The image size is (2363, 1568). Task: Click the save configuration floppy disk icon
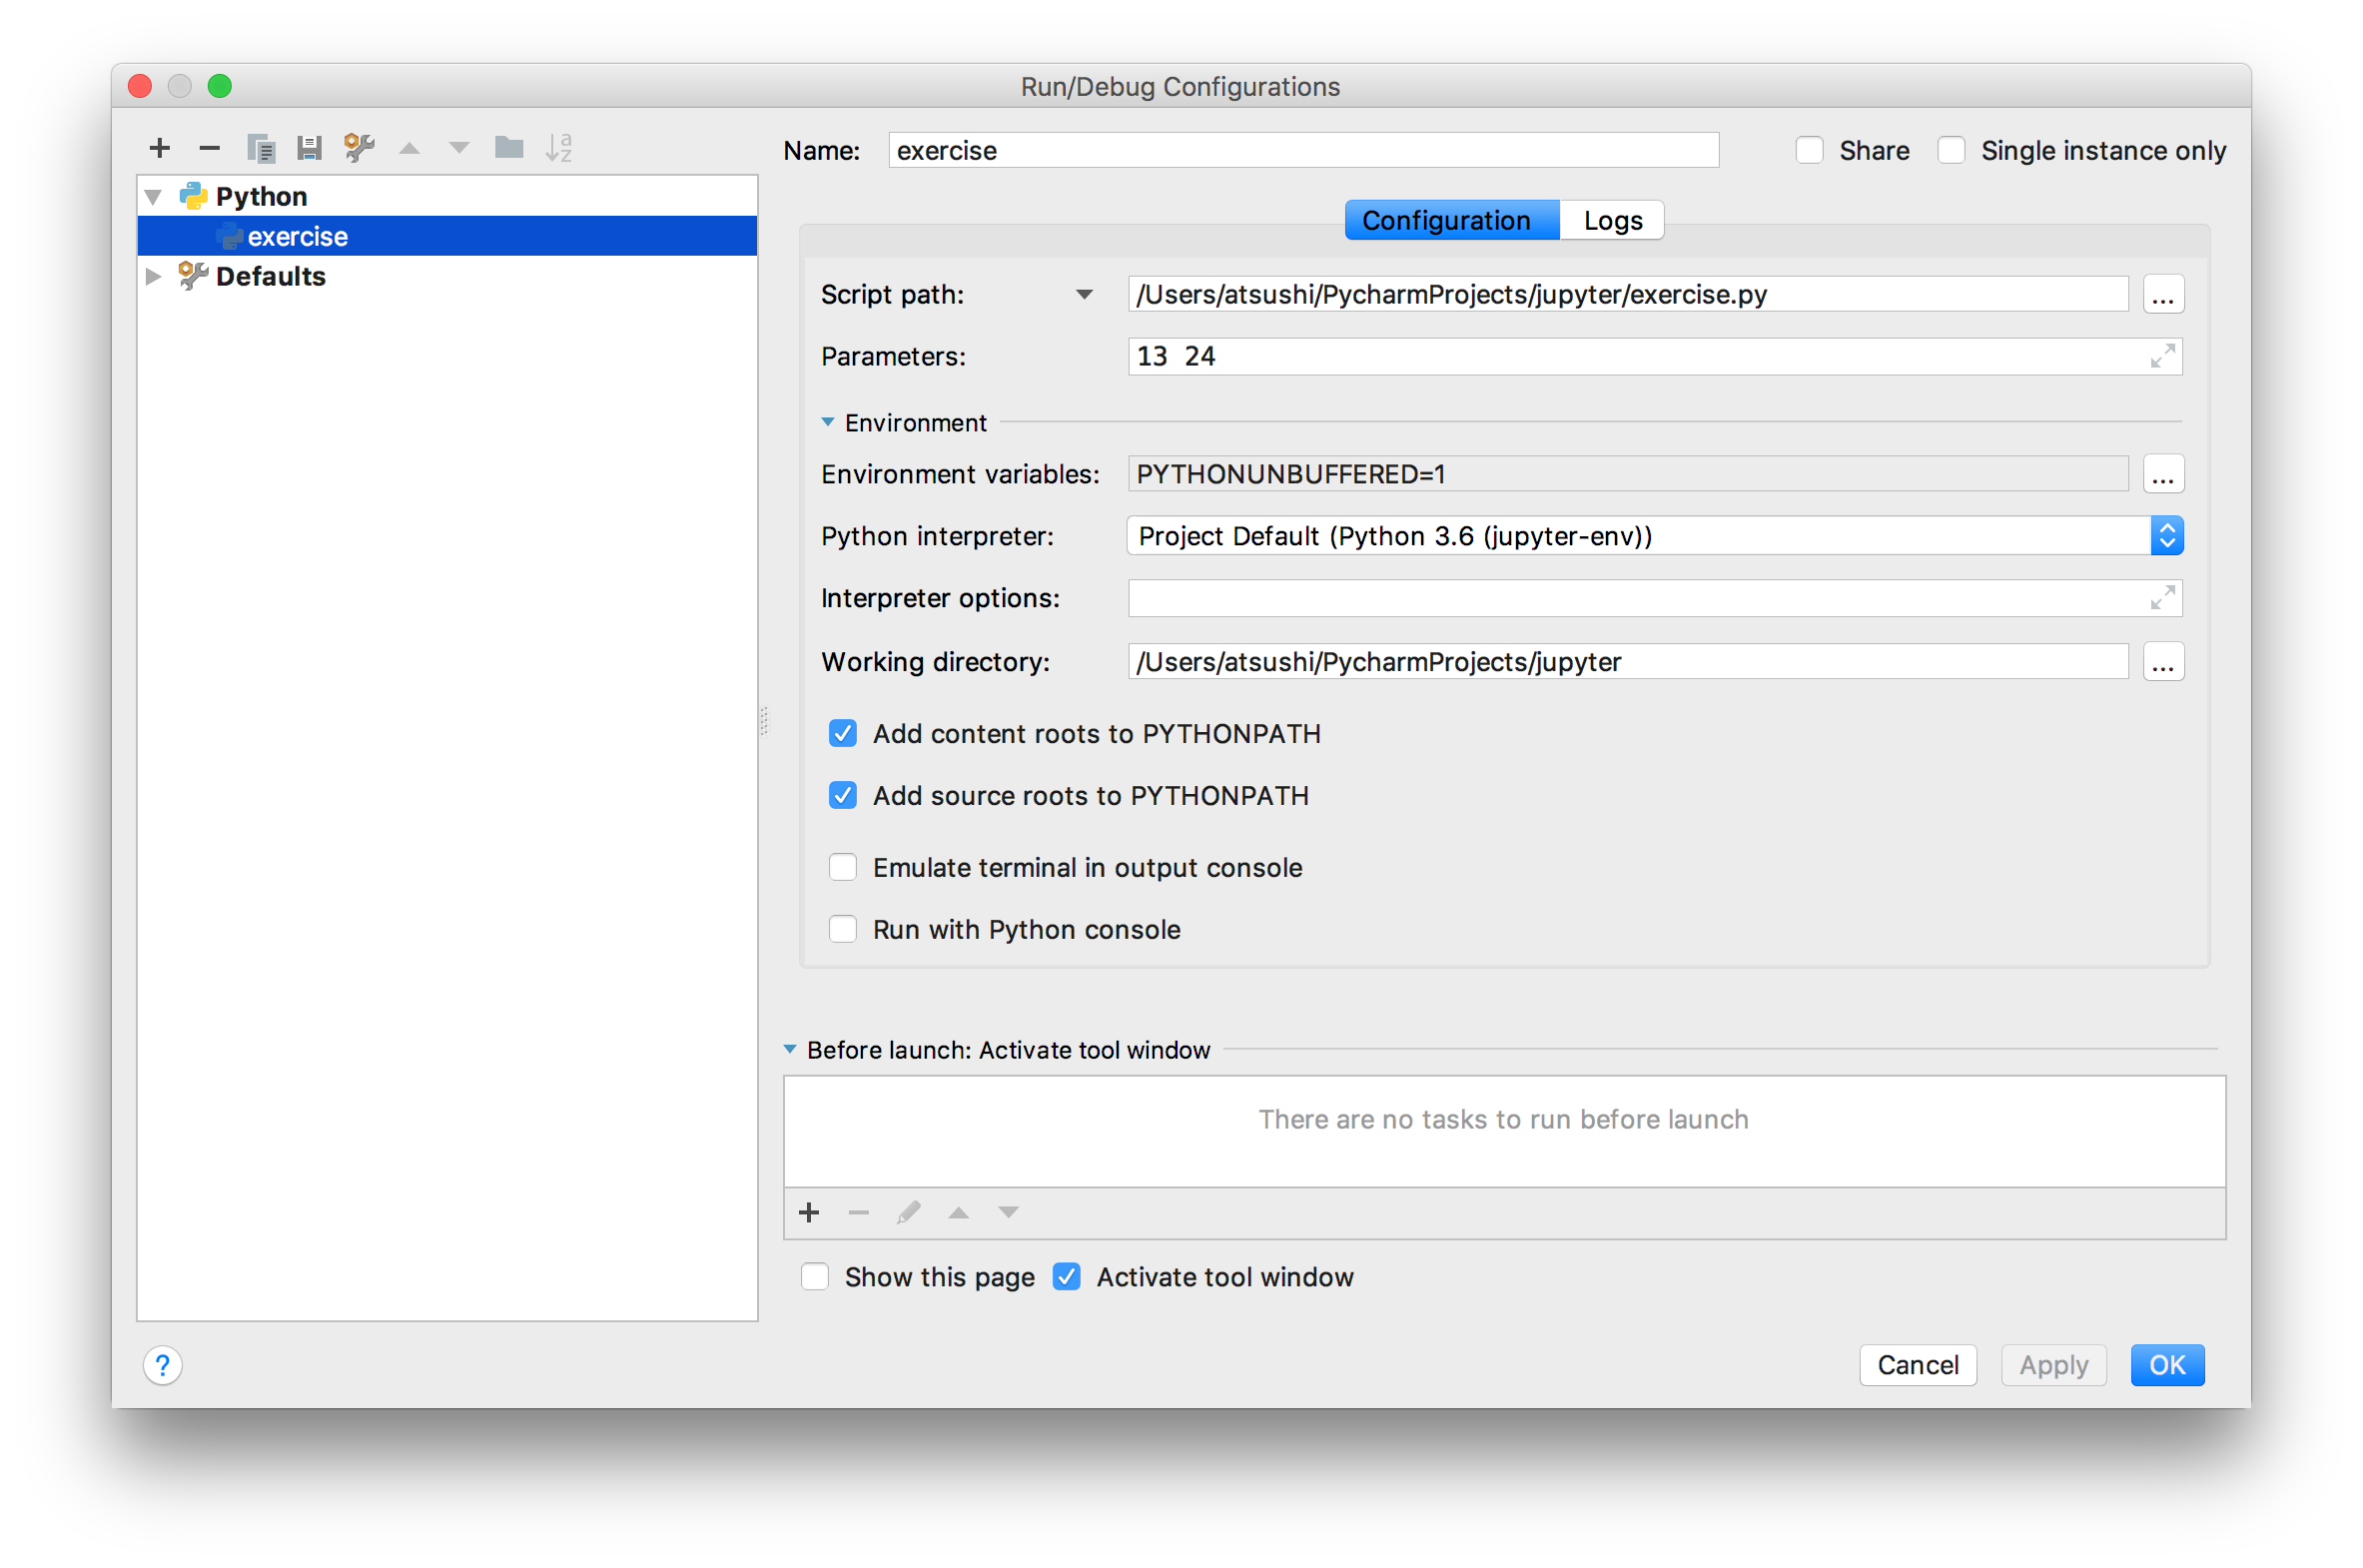pos(309,149)
